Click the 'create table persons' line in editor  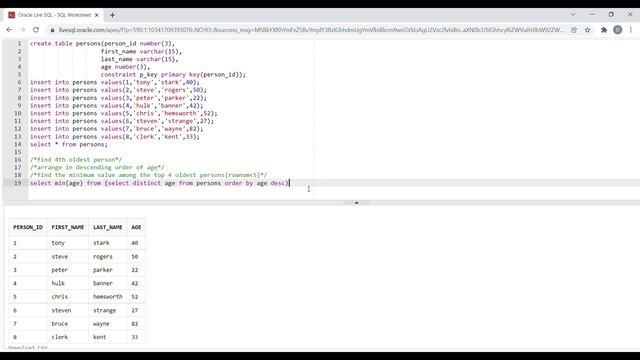[x=102, y=43]
